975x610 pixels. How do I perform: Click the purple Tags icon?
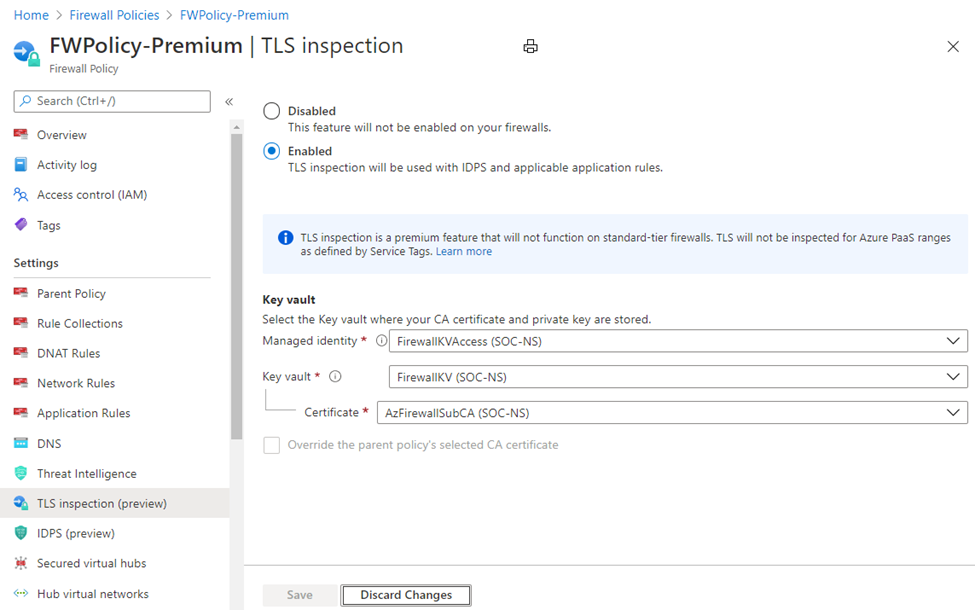click(20, 225)
